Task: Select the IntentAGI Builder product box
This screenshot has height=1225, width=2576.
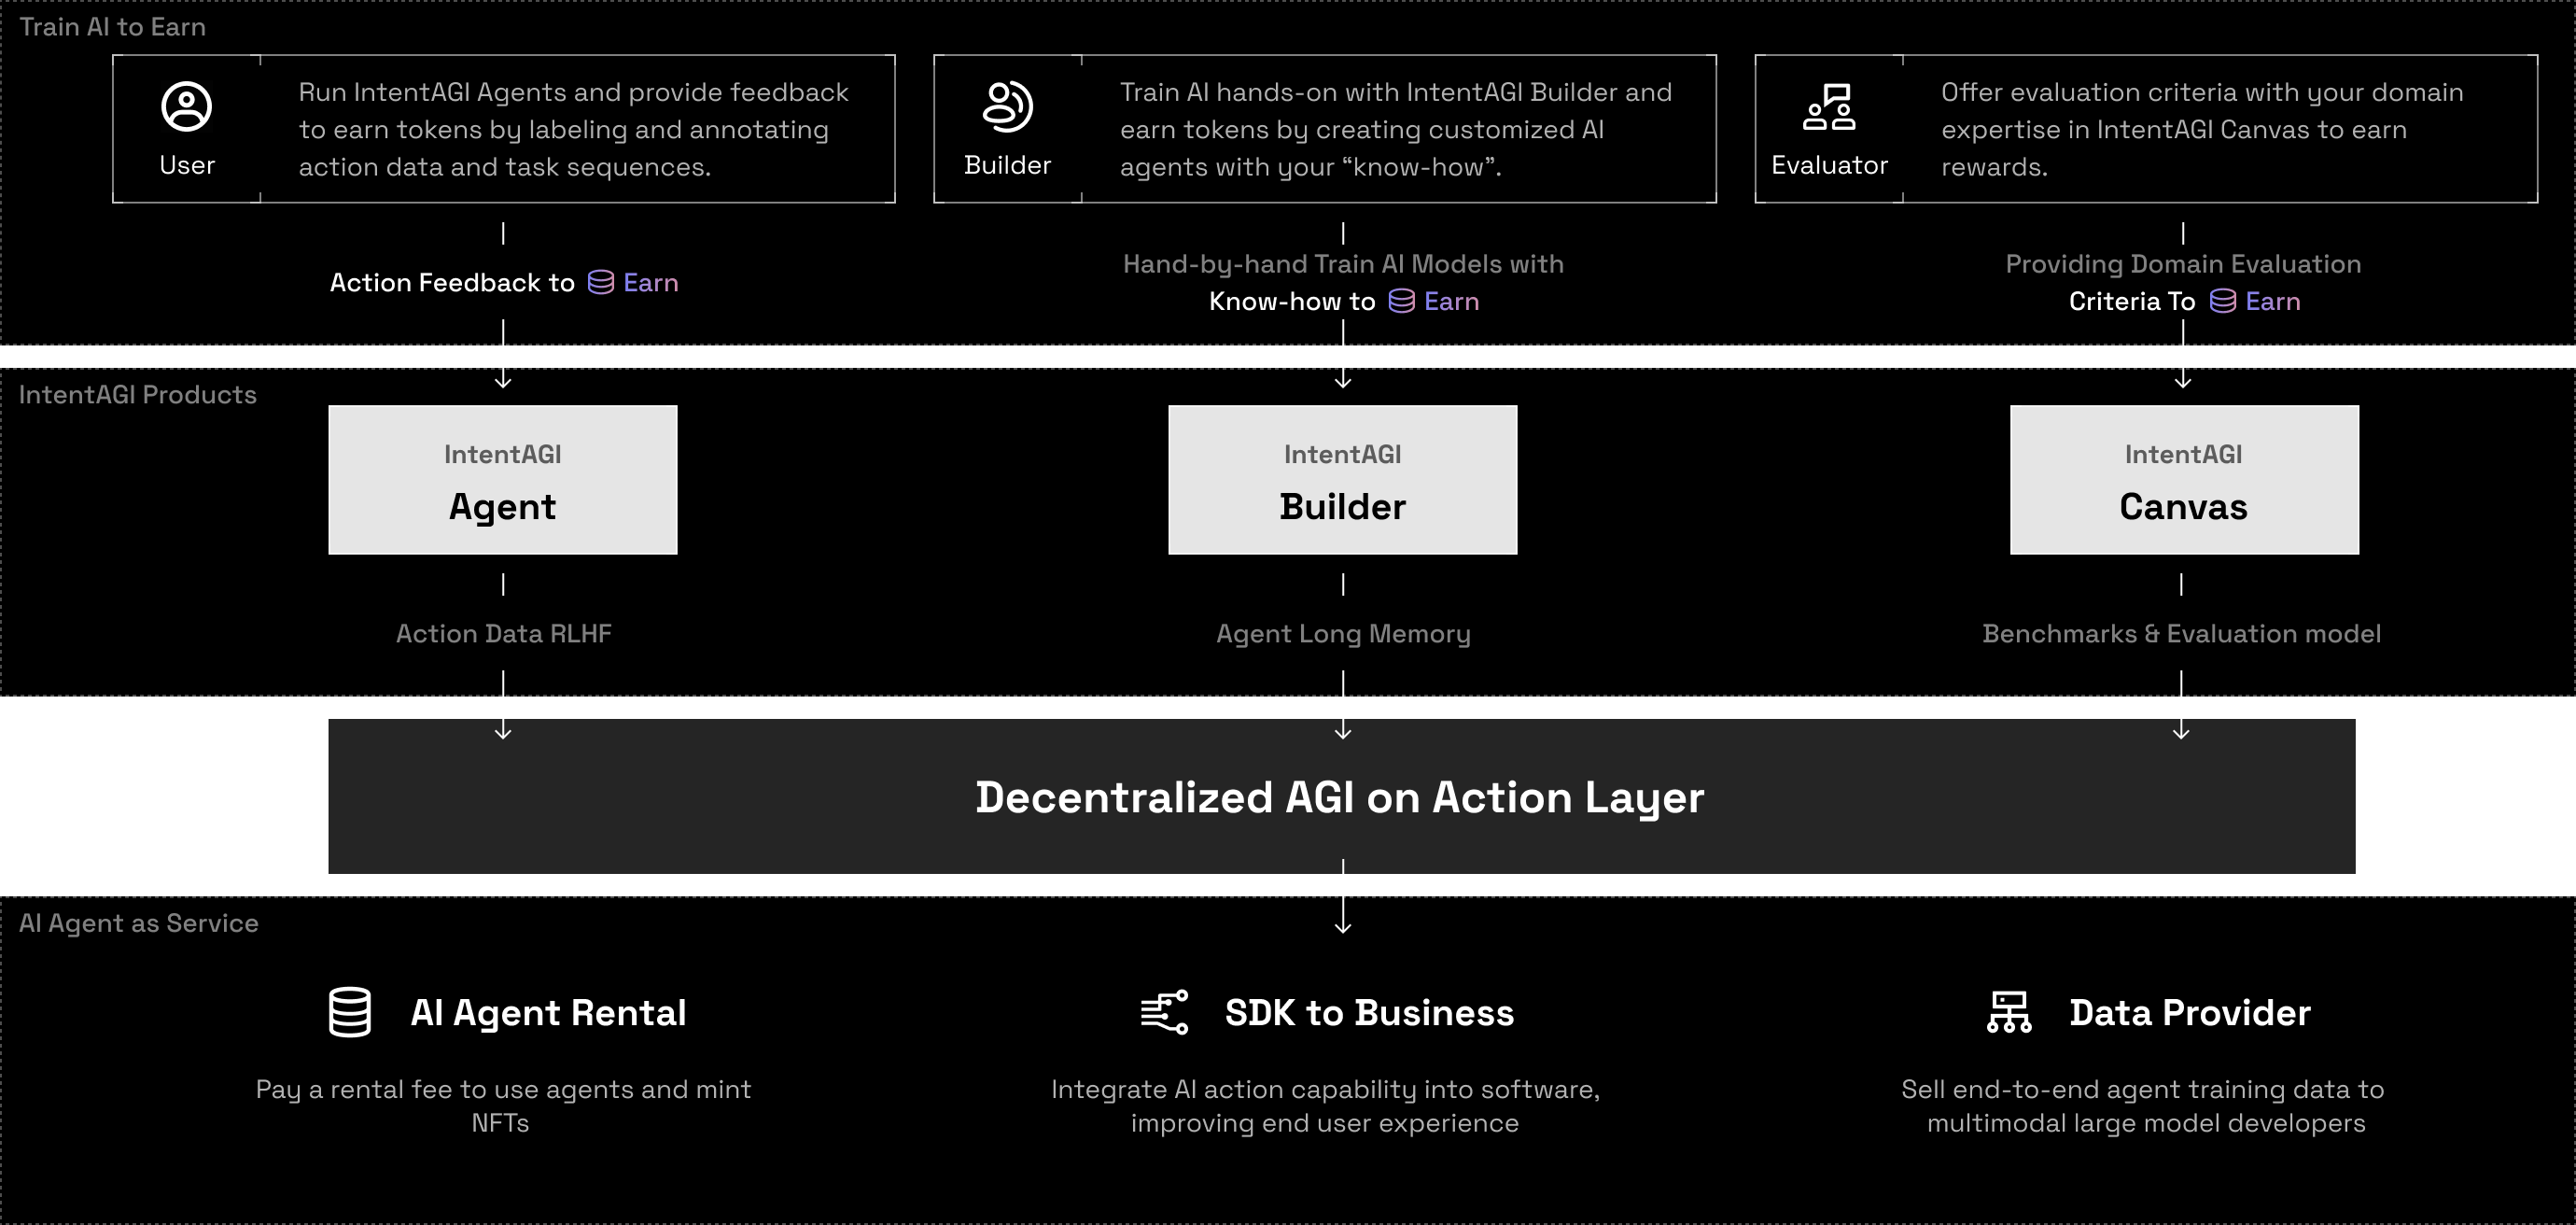Action: pos(1342,480)
